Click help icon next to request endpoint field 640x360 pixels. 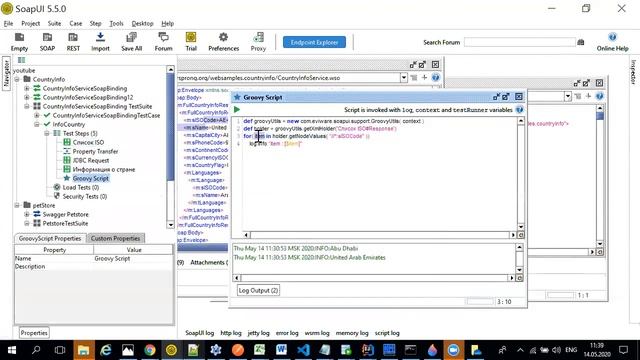pos(436,78)
